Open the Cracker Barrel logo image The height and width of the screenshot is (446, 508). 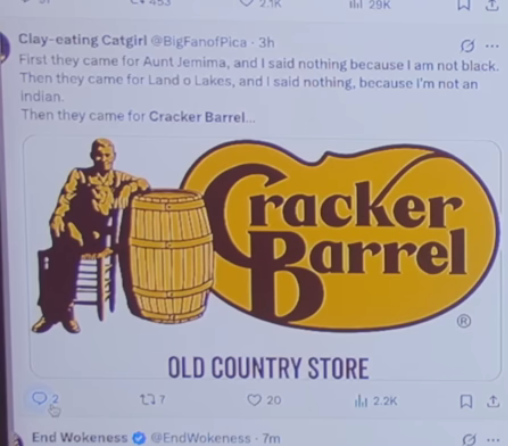pos(265,258)
